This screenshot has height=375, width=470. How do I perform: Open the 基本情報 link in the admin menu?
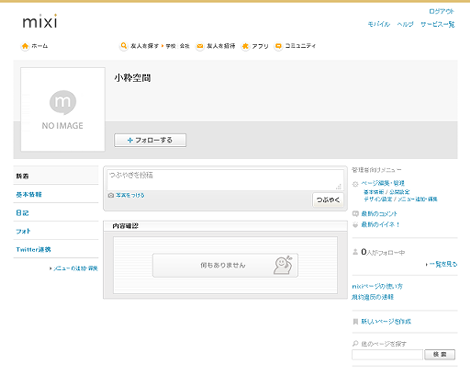373,192
